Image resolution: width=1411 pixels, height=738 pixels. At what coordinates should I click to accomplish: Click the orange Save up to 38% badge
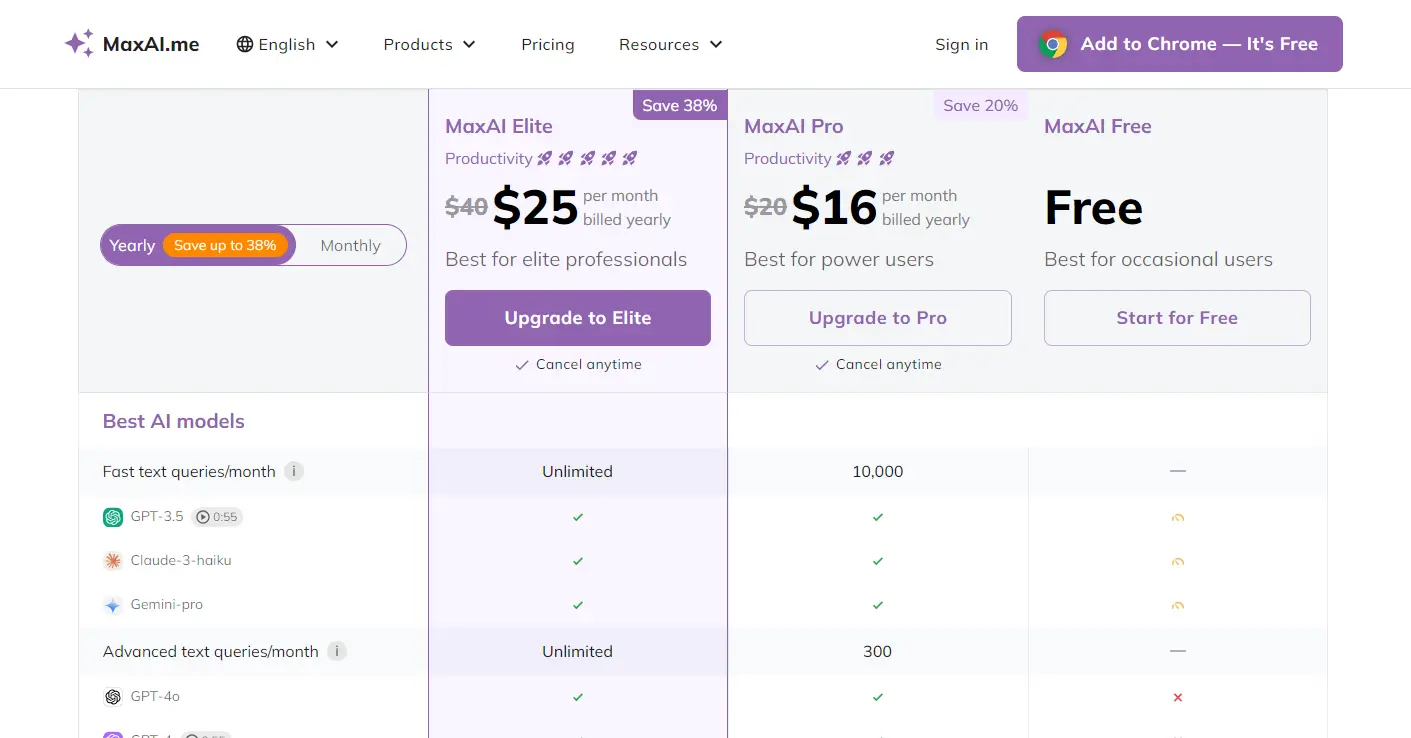(x=225, y=245)
